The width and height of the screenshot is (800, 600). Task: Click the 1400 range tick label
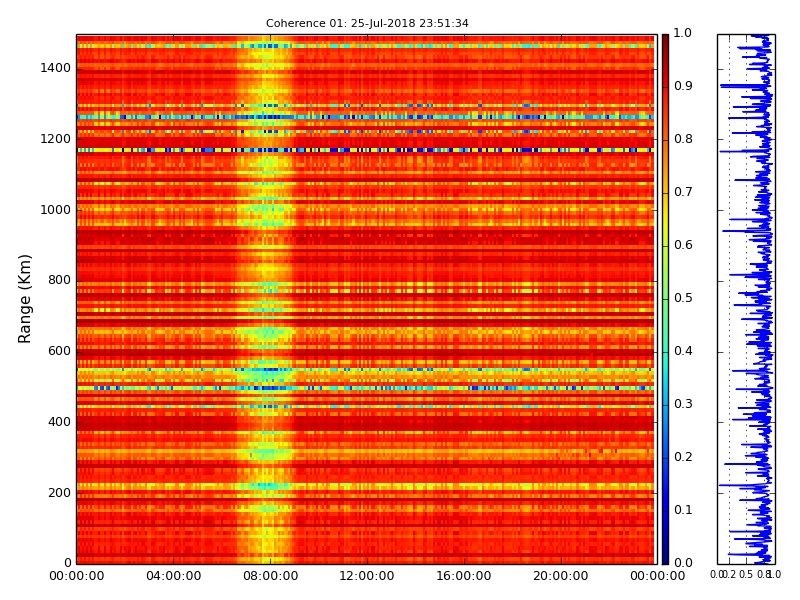[x=55, y=68]
